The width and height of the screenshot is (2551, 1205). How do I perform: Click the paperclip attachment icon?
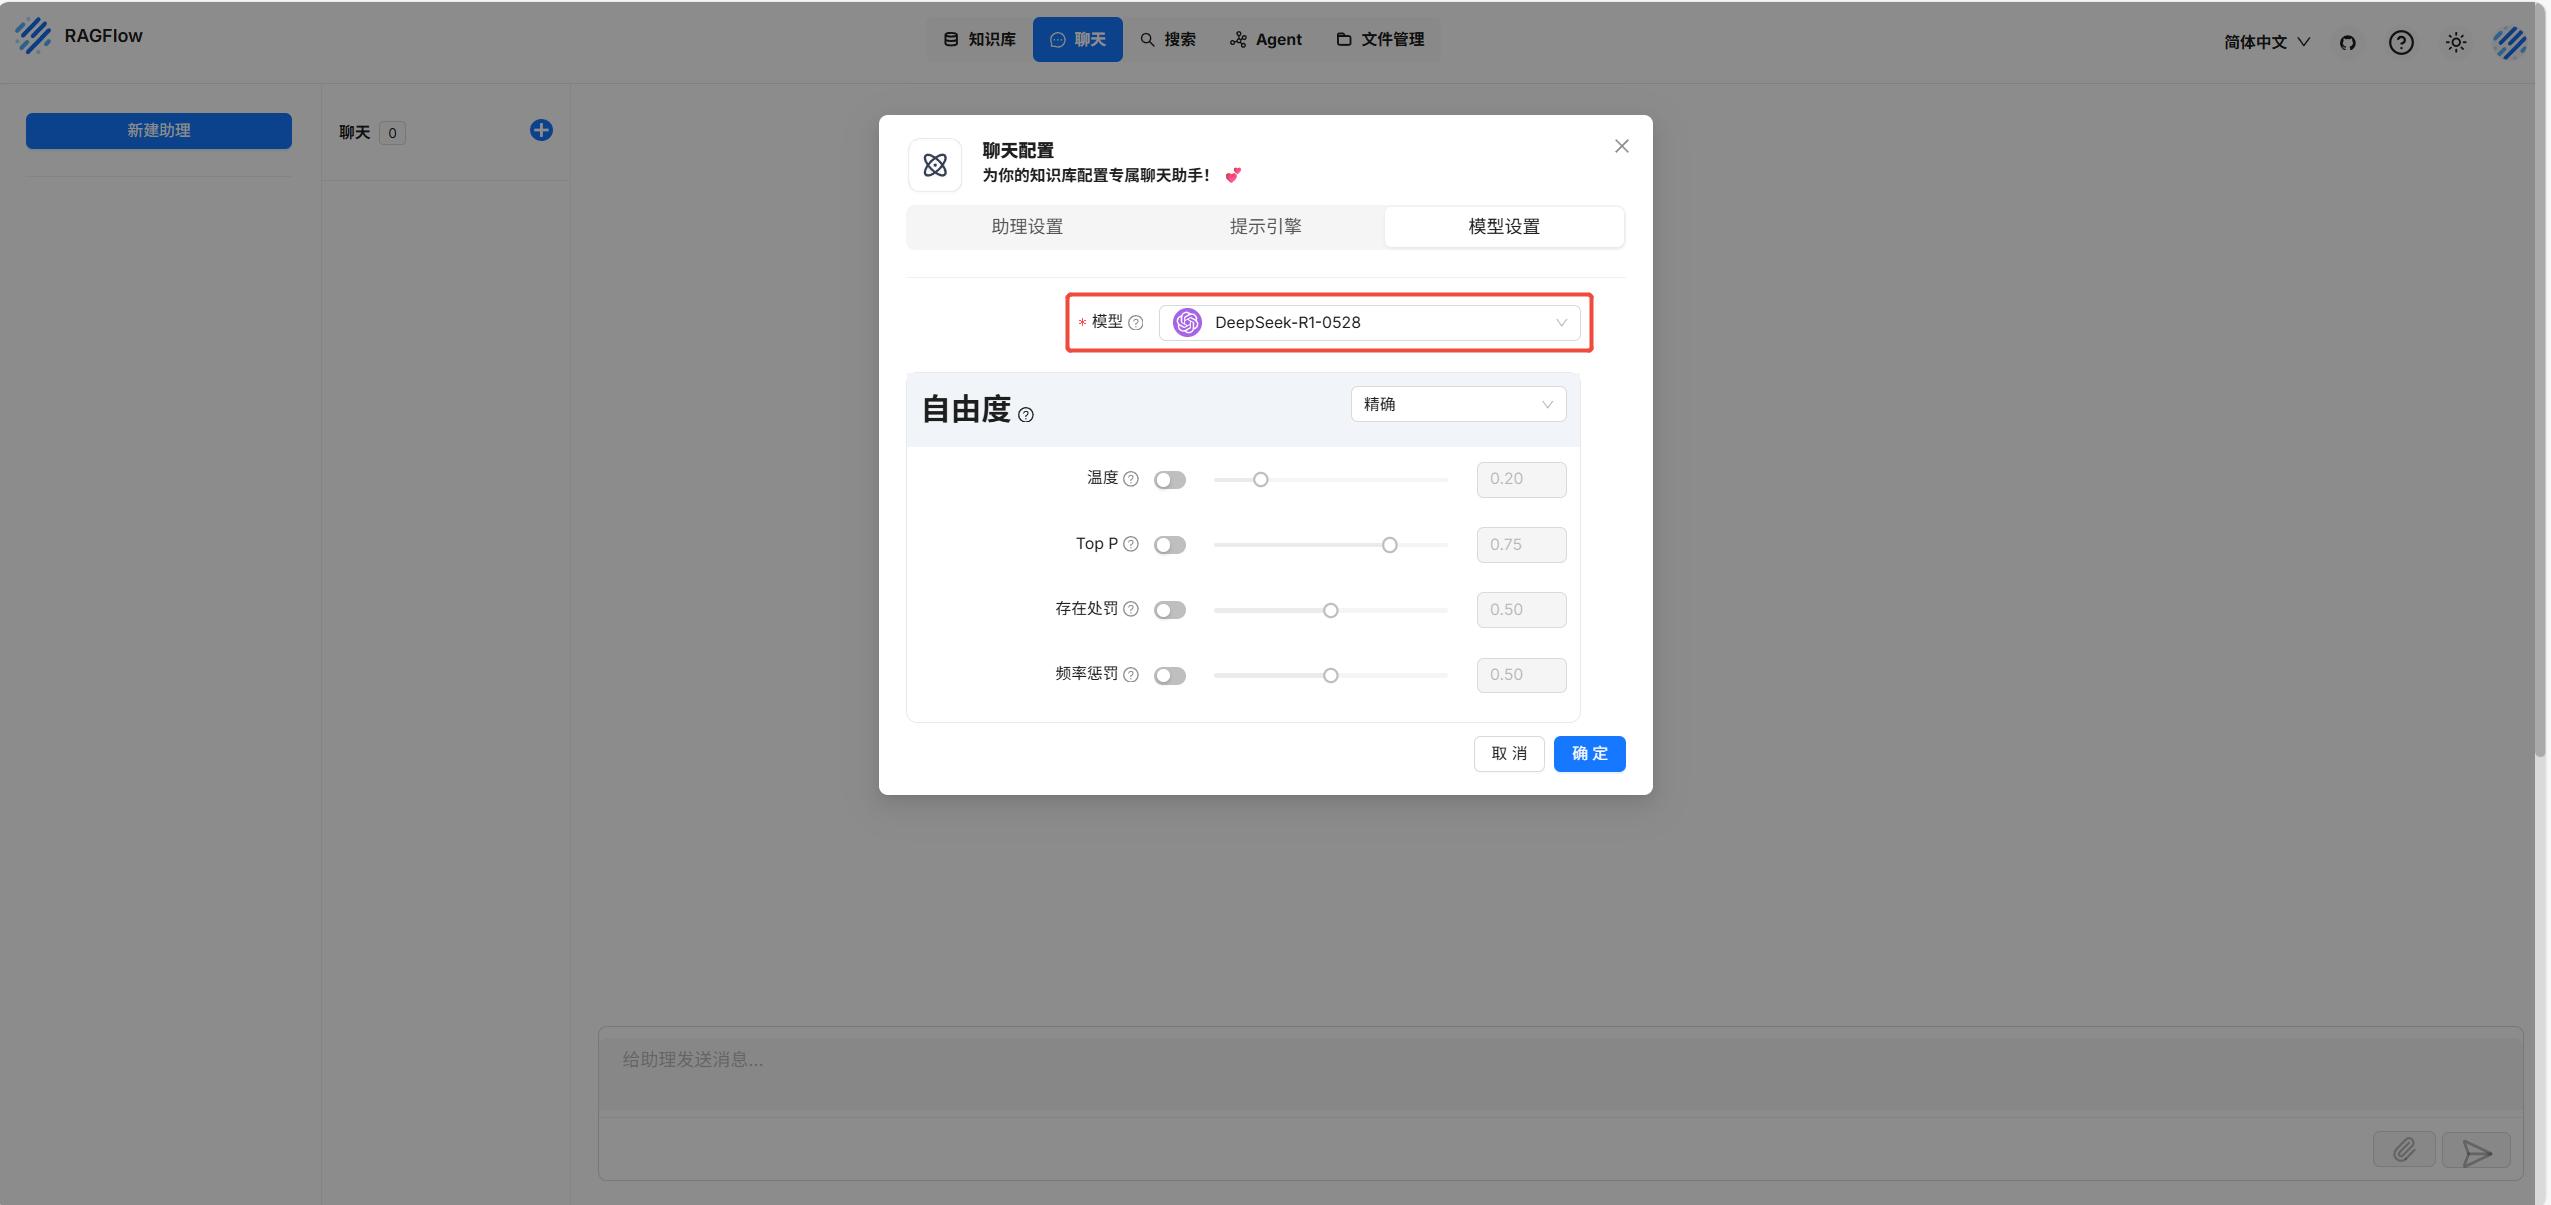(2403, 1150)
